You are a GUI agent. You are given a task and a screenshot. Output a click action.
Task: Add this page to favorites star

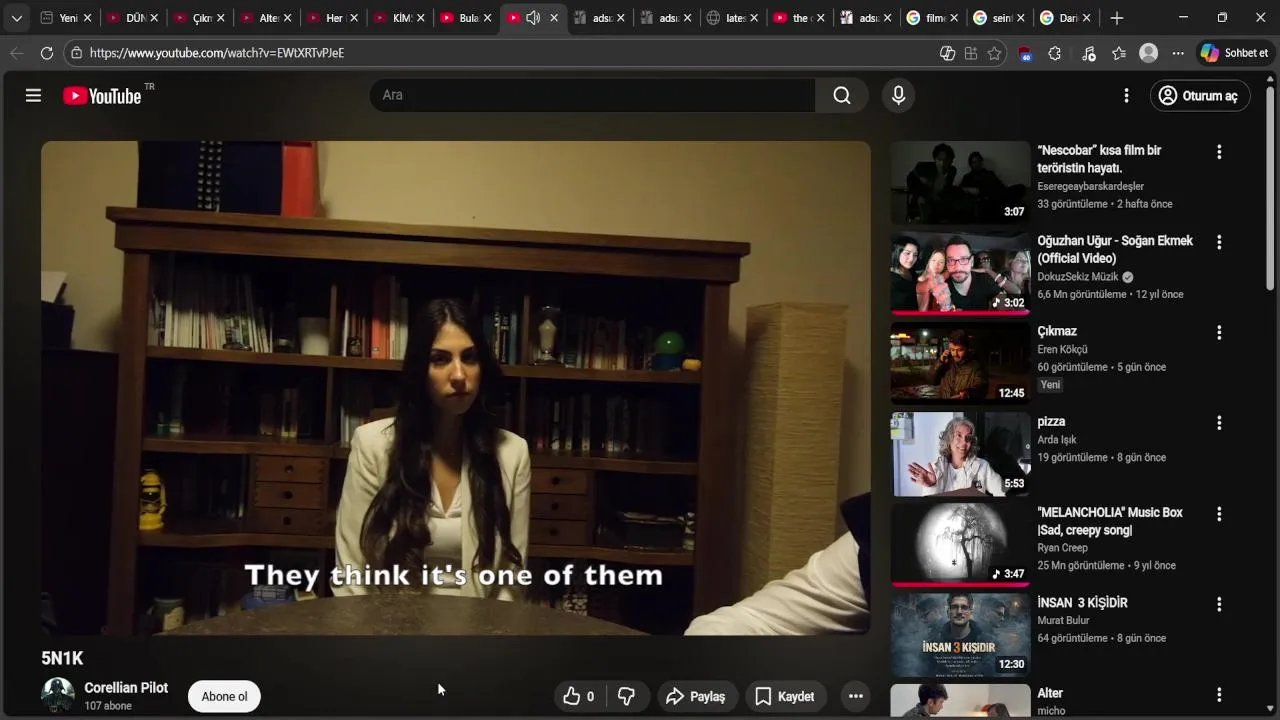pyautogui.click(x=994, y=53)
